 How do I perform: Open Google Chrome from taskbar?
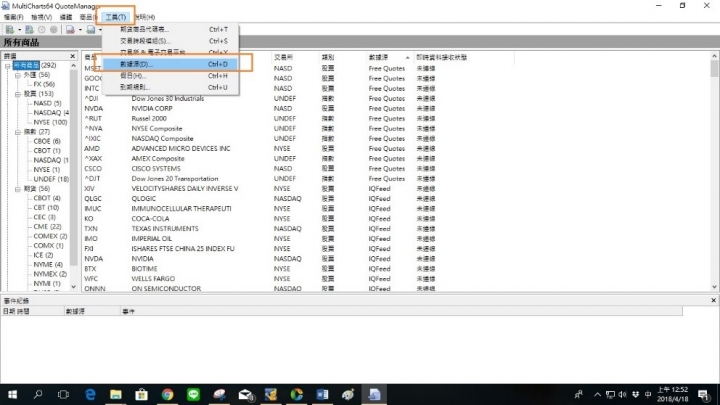(x=168, y=394)
